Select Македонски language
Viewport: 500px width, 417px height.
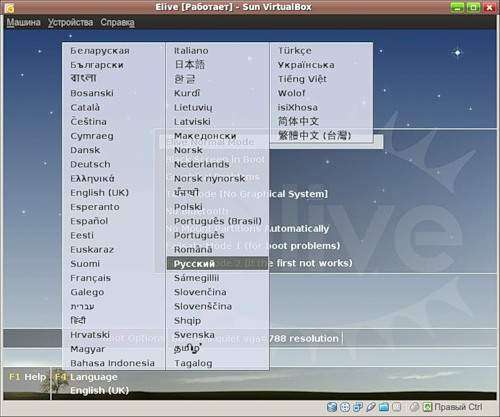click(205, 136)
